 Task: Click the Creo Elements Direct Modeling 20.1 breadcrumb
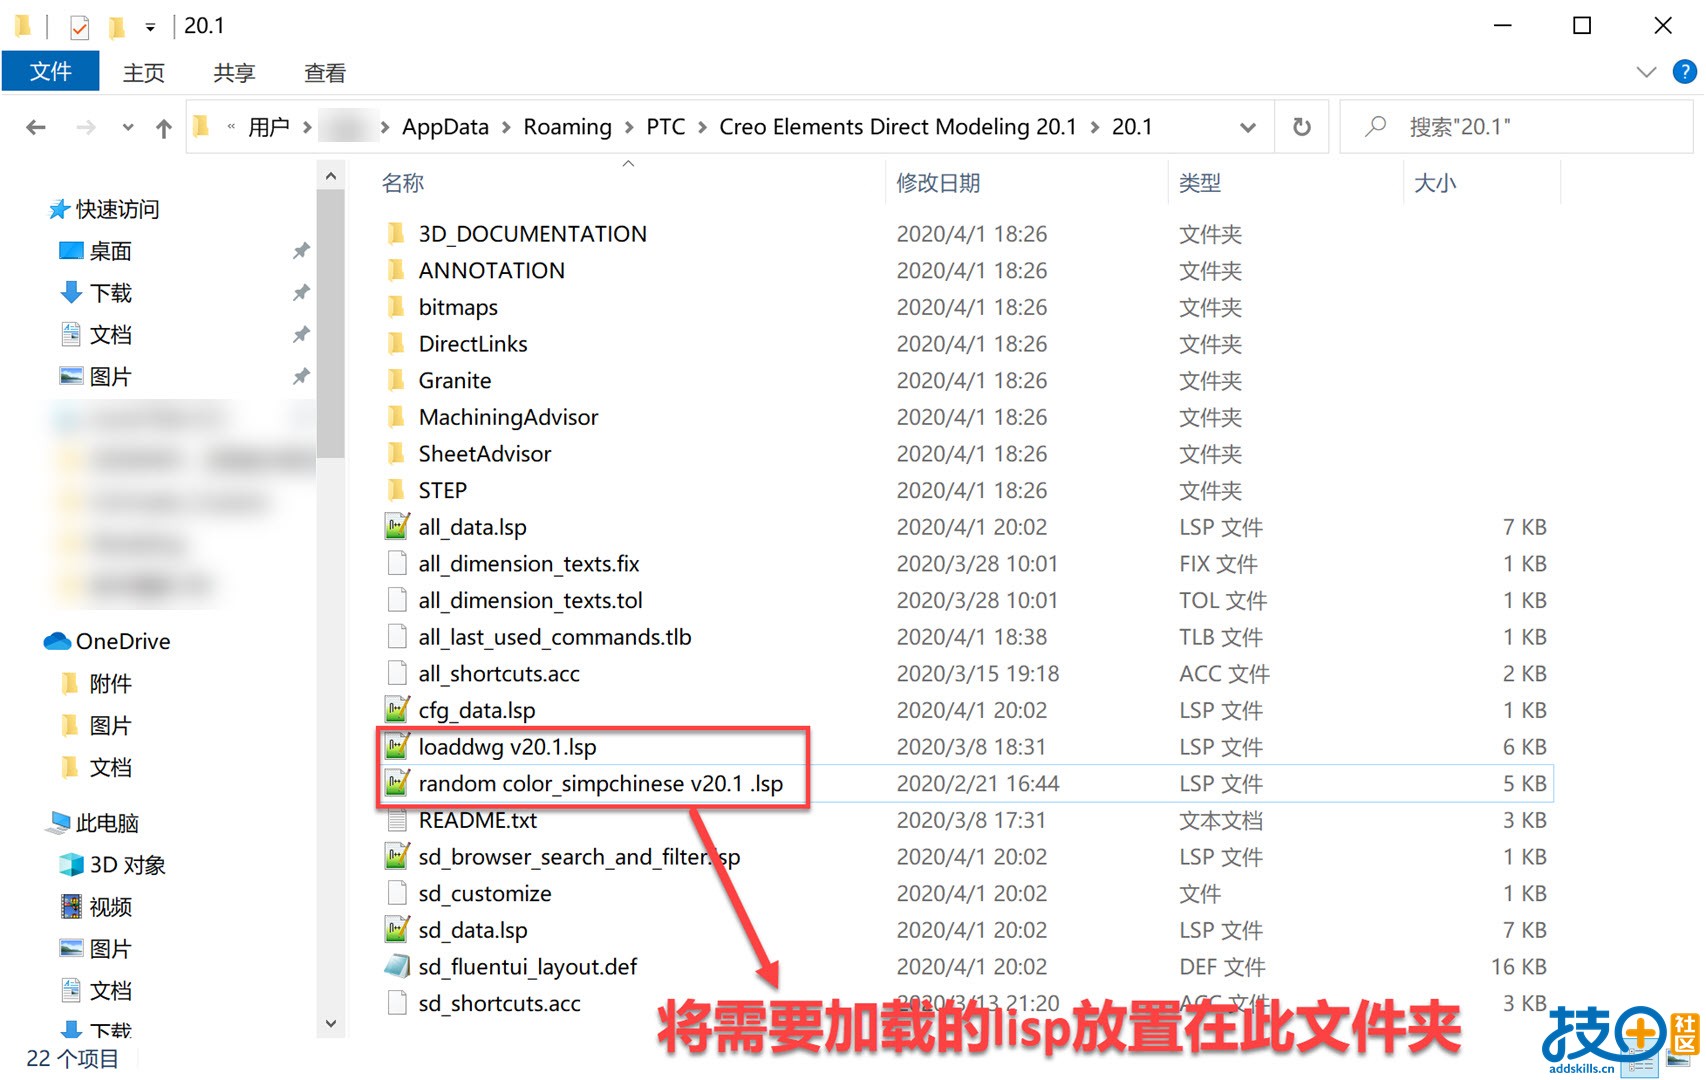[897, 127]
